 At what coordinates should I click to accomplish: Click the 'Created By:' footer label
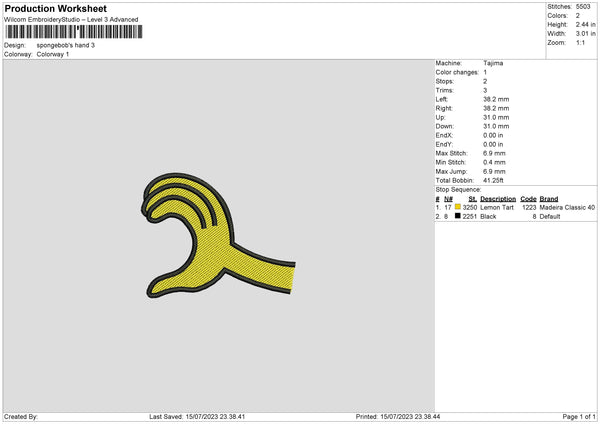click(21, 417)
